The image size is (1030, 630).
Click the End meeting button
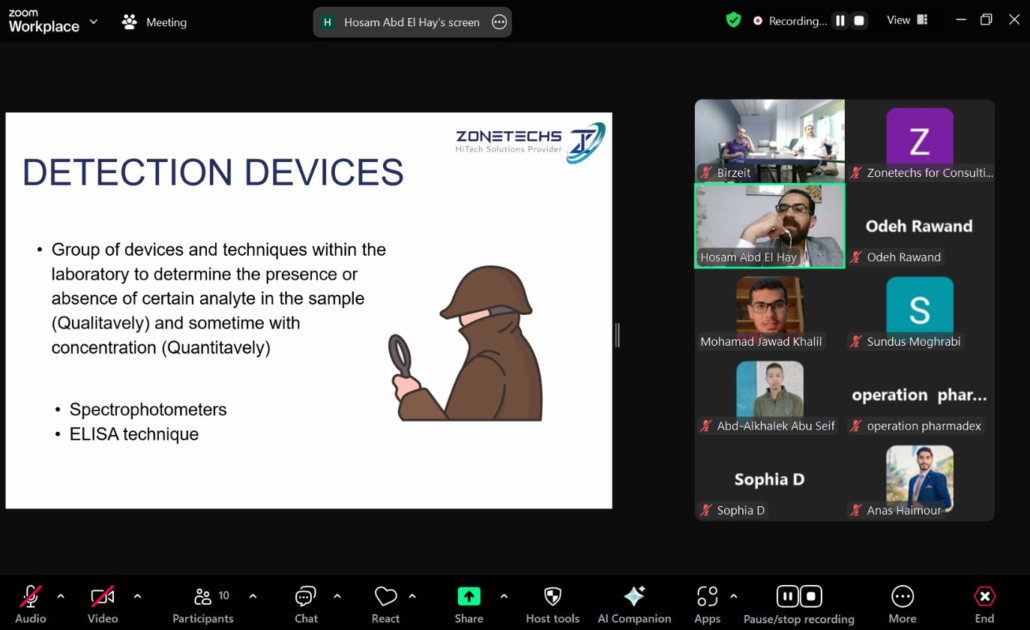(x=984, y=604)
